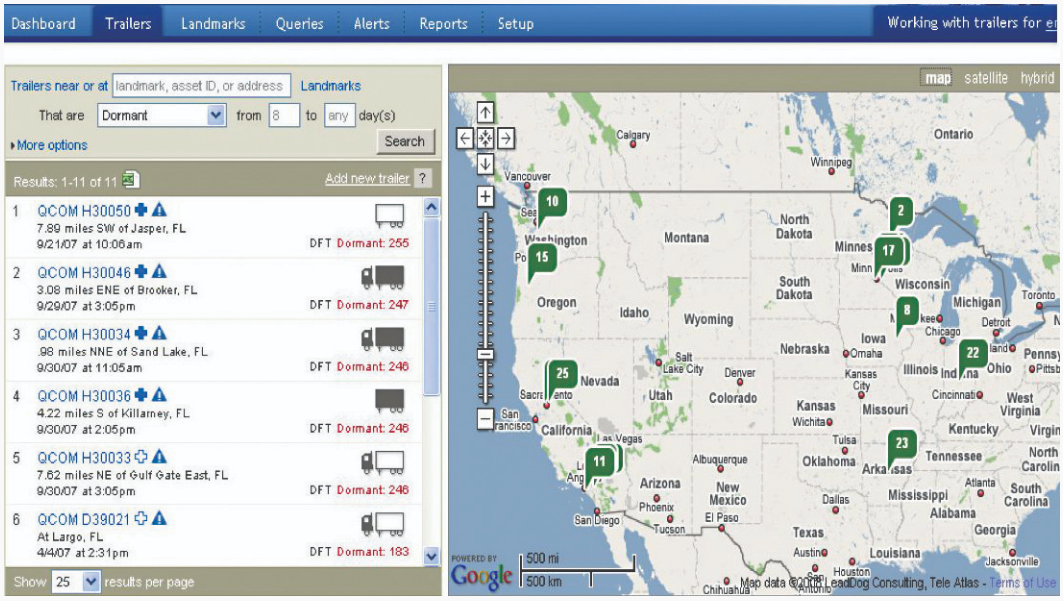
Task: Switch map to satellite view
Action: point(985,78)
